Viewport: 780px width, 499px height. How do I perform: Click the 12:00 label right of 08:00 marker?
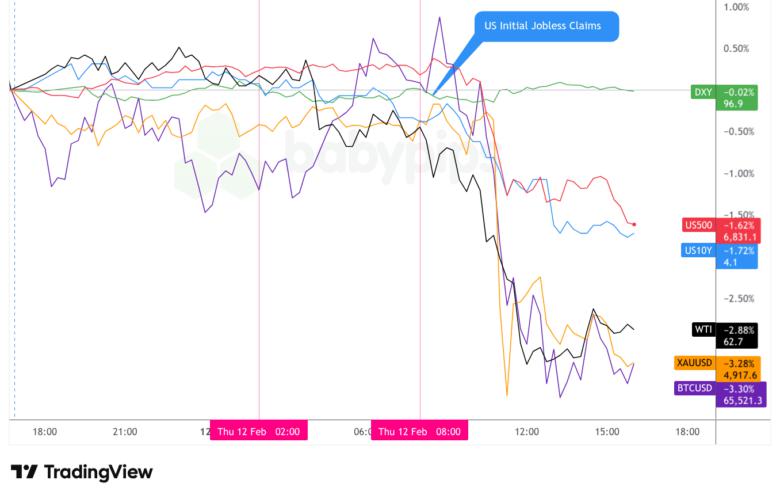click(526, 431)
